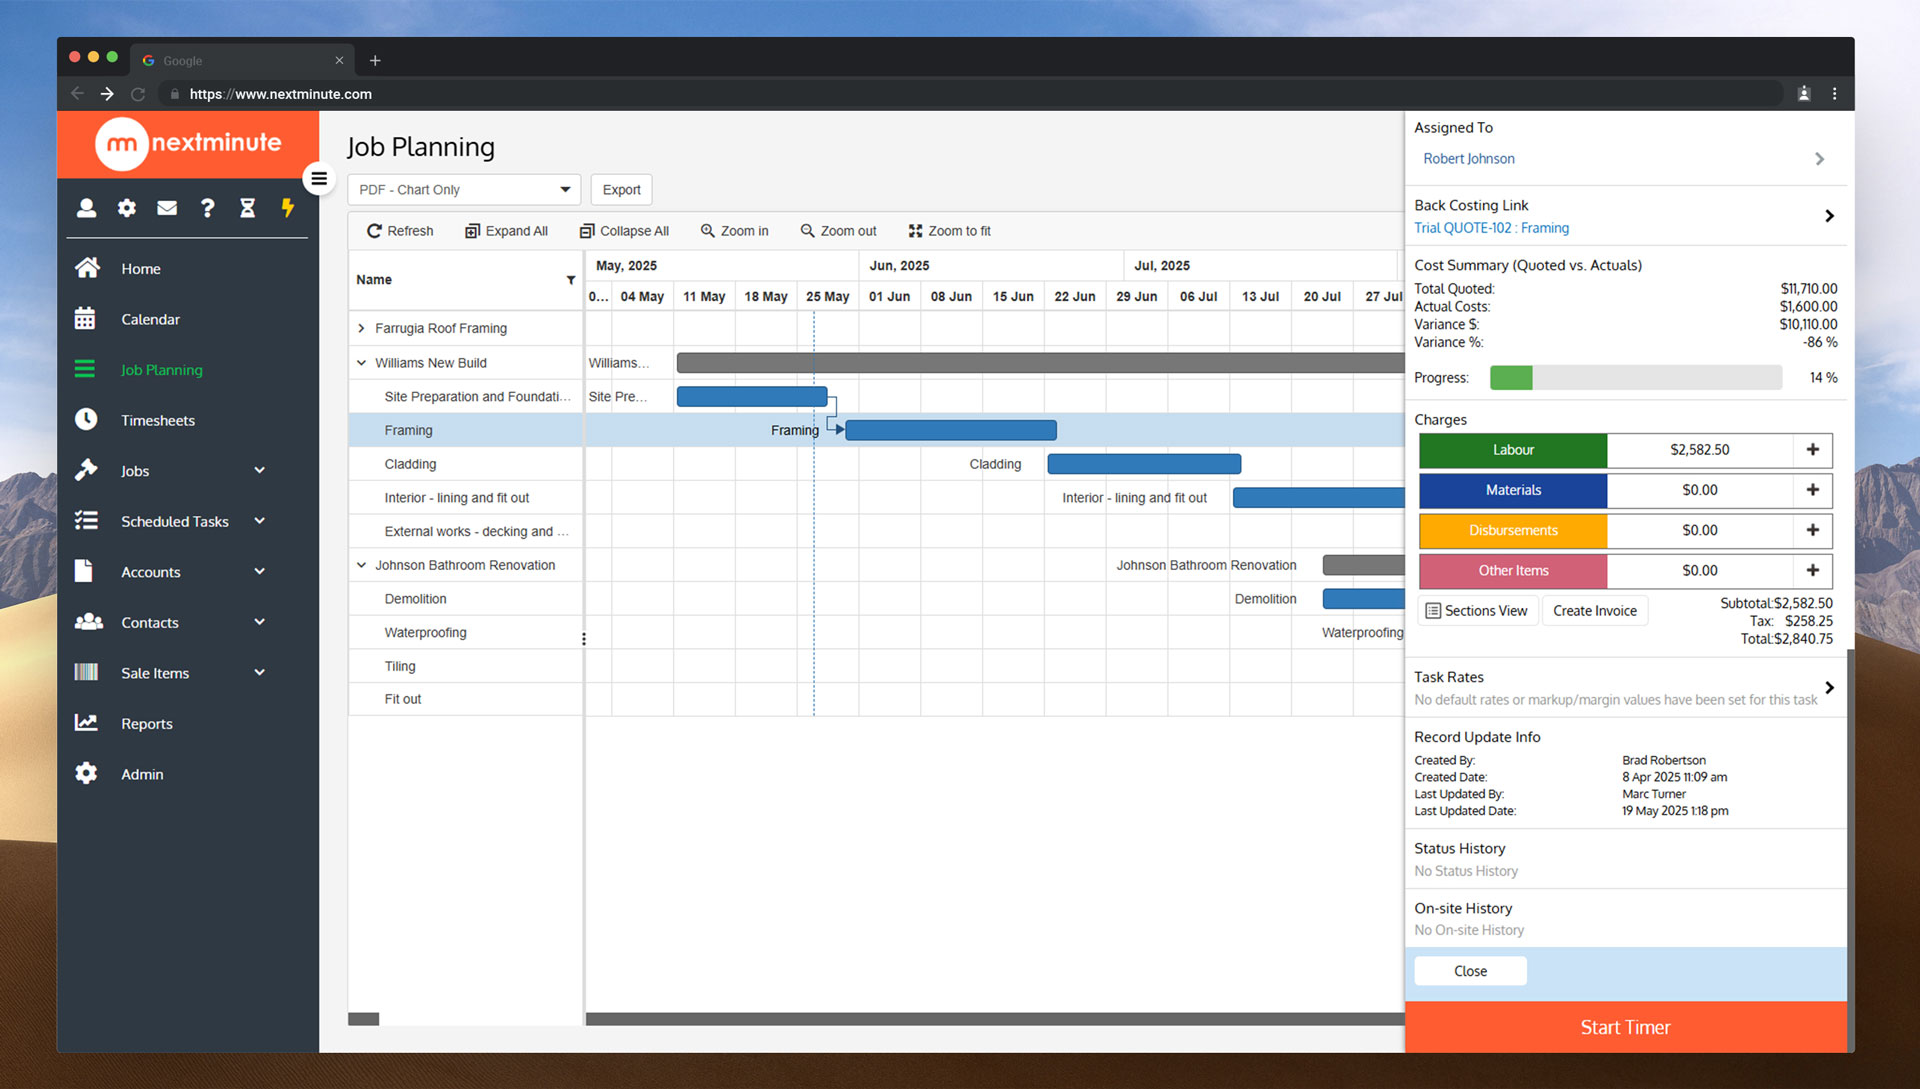Image resolution: width=1920 pixels, height=1089 pixels.
Task: Open the Calendar section from the sidebar
Action: pos(150,319)
